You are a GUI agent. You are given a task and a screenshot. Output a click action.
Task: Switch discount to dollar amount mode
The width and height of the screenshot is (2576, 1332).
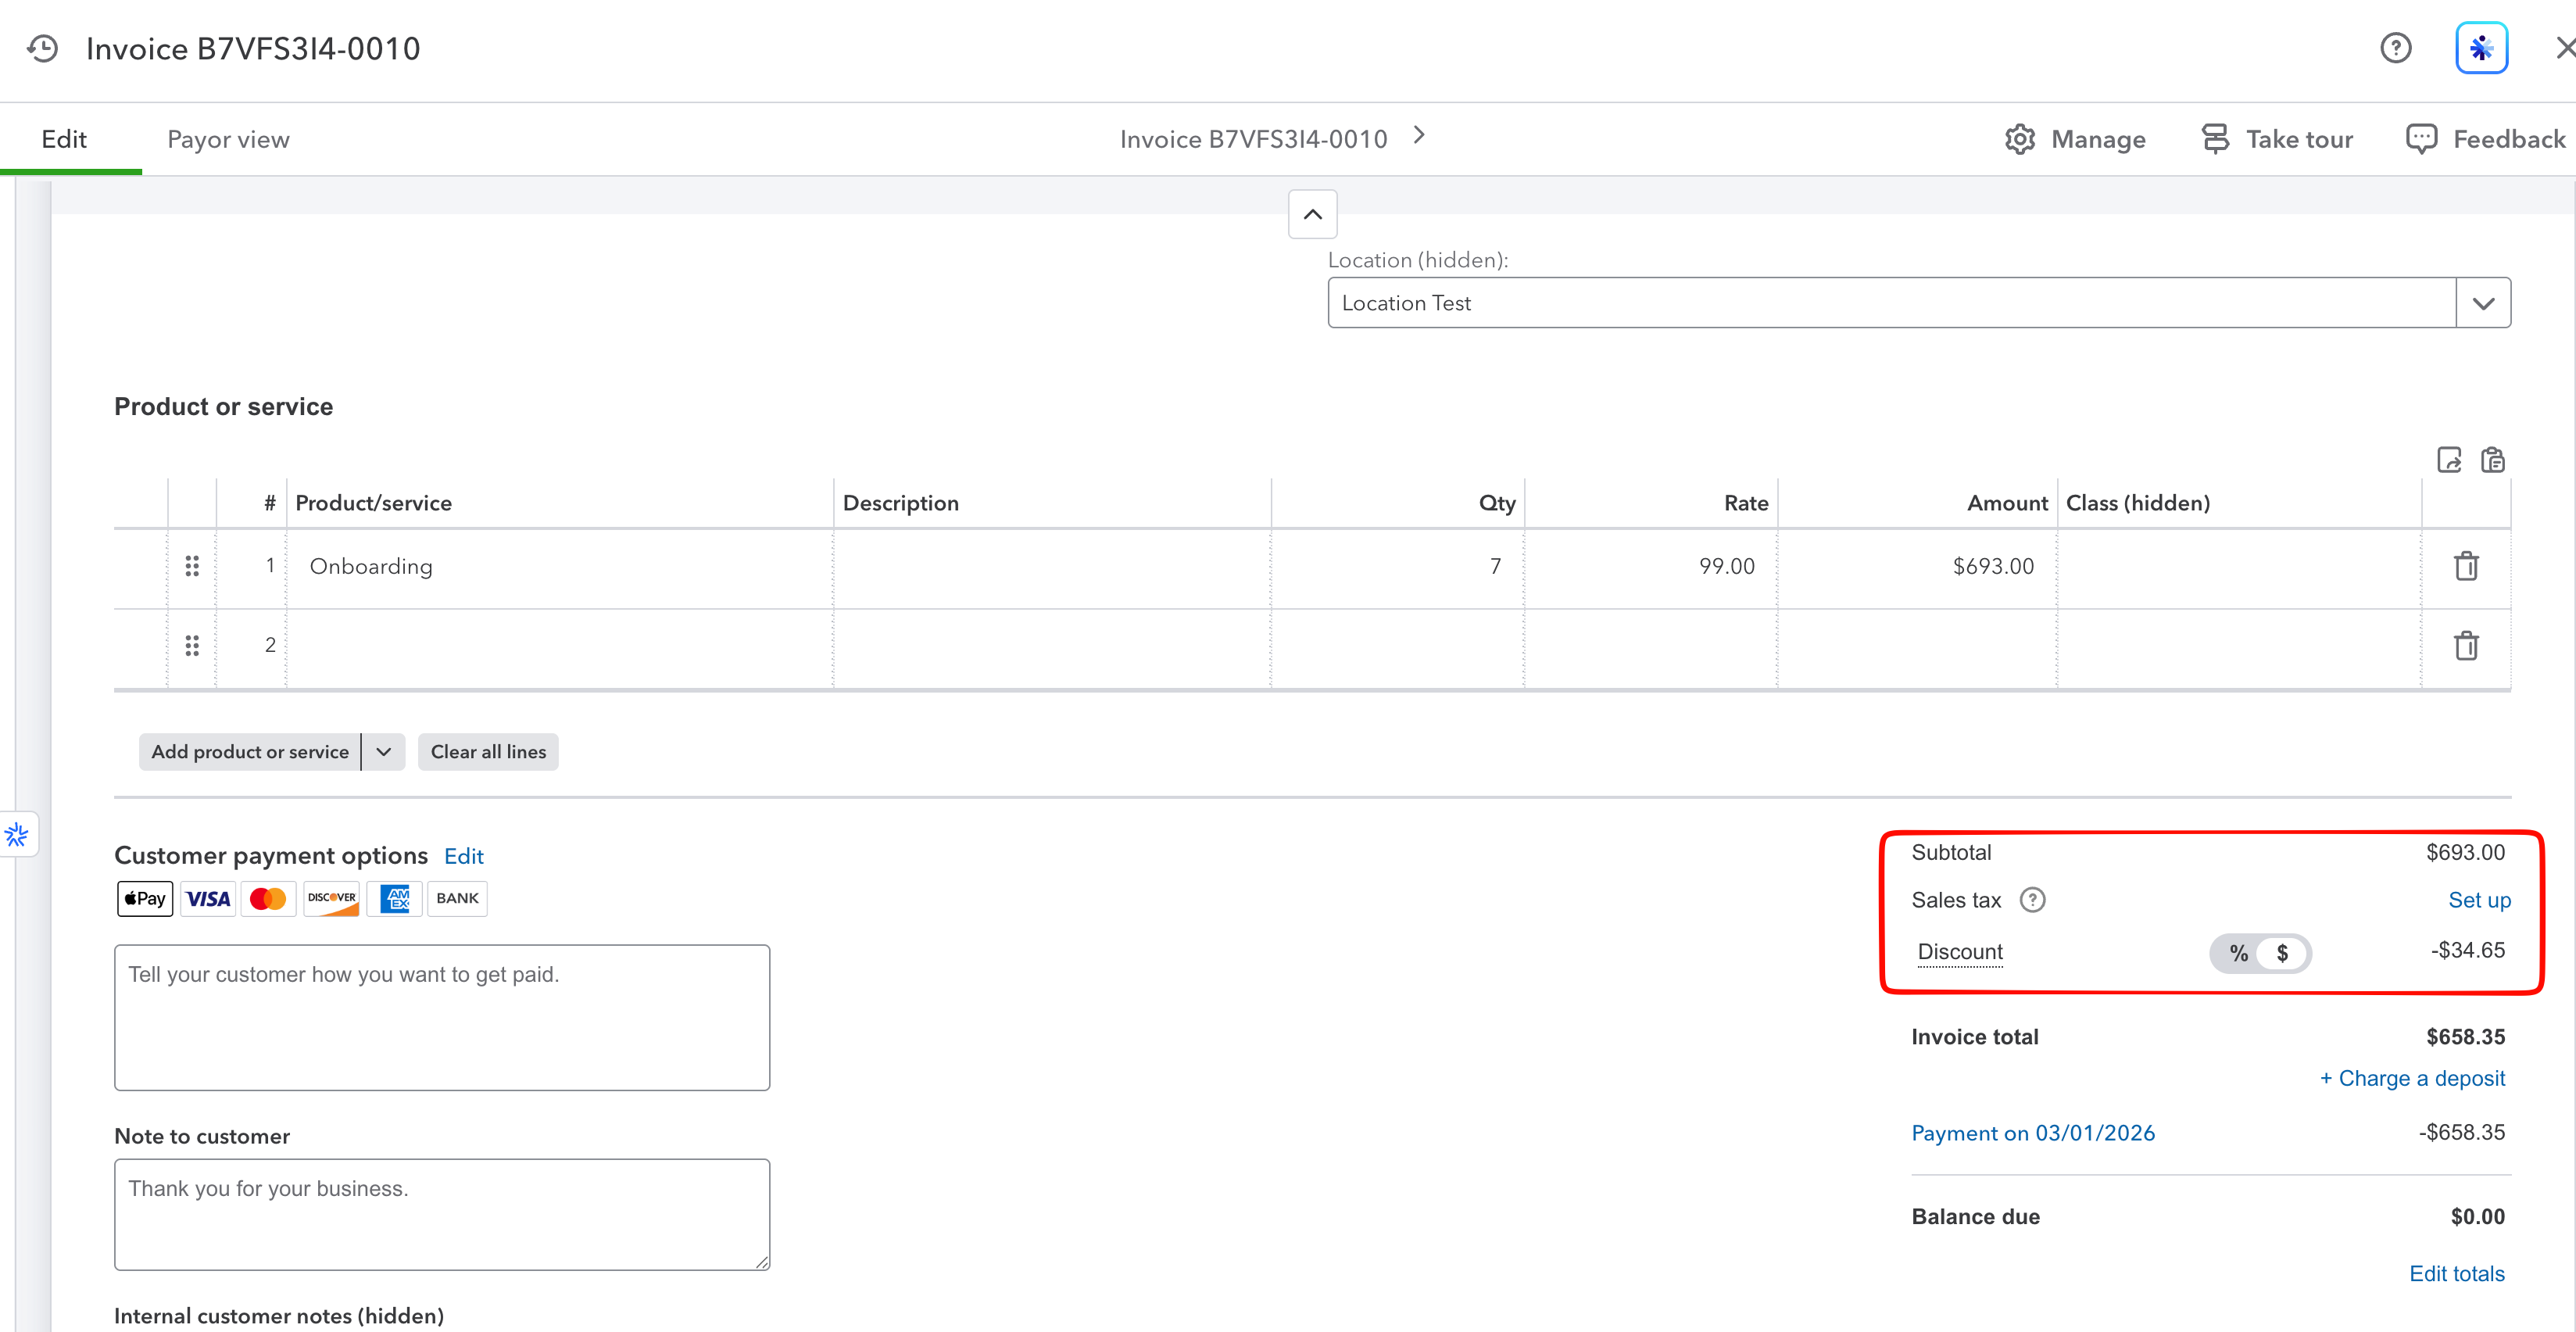(x=2282, y=953)
